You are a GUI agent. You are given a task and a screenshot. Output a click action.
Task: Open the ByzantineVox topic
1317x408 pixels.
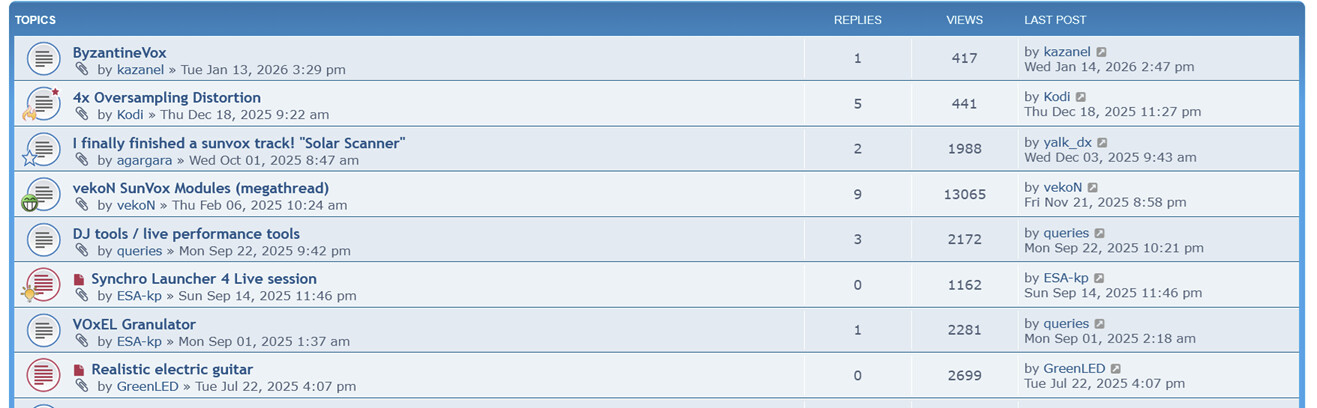coord(119,52)
